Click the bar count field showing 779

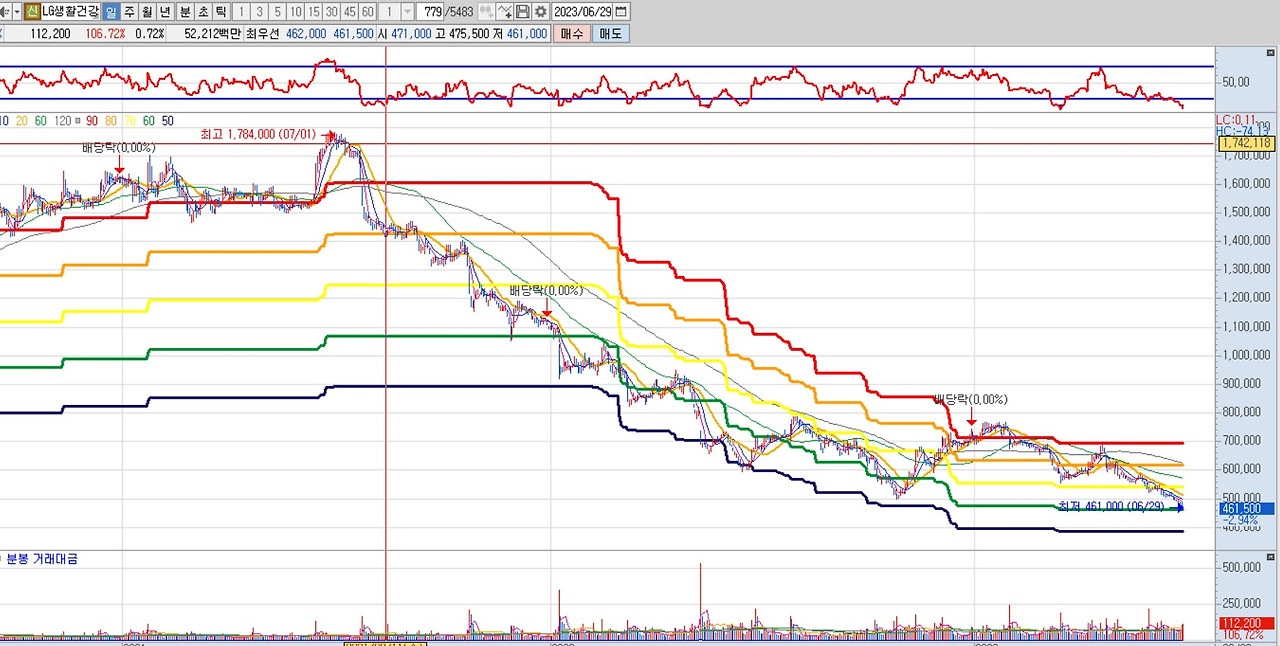pyautogui.click(x=431, y=11)
